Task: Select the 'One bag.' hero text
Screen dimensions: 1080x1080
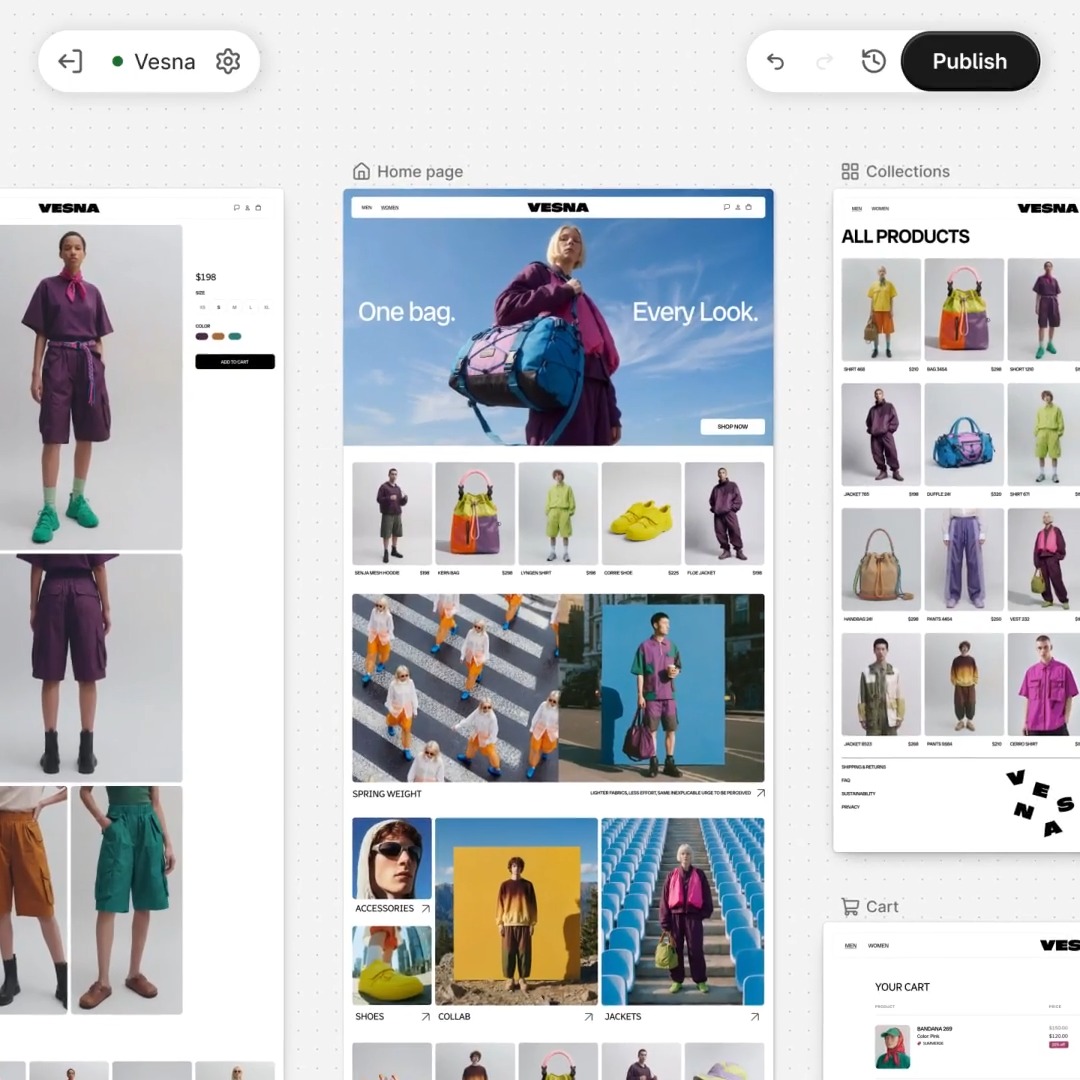Action: click(406, 312)
